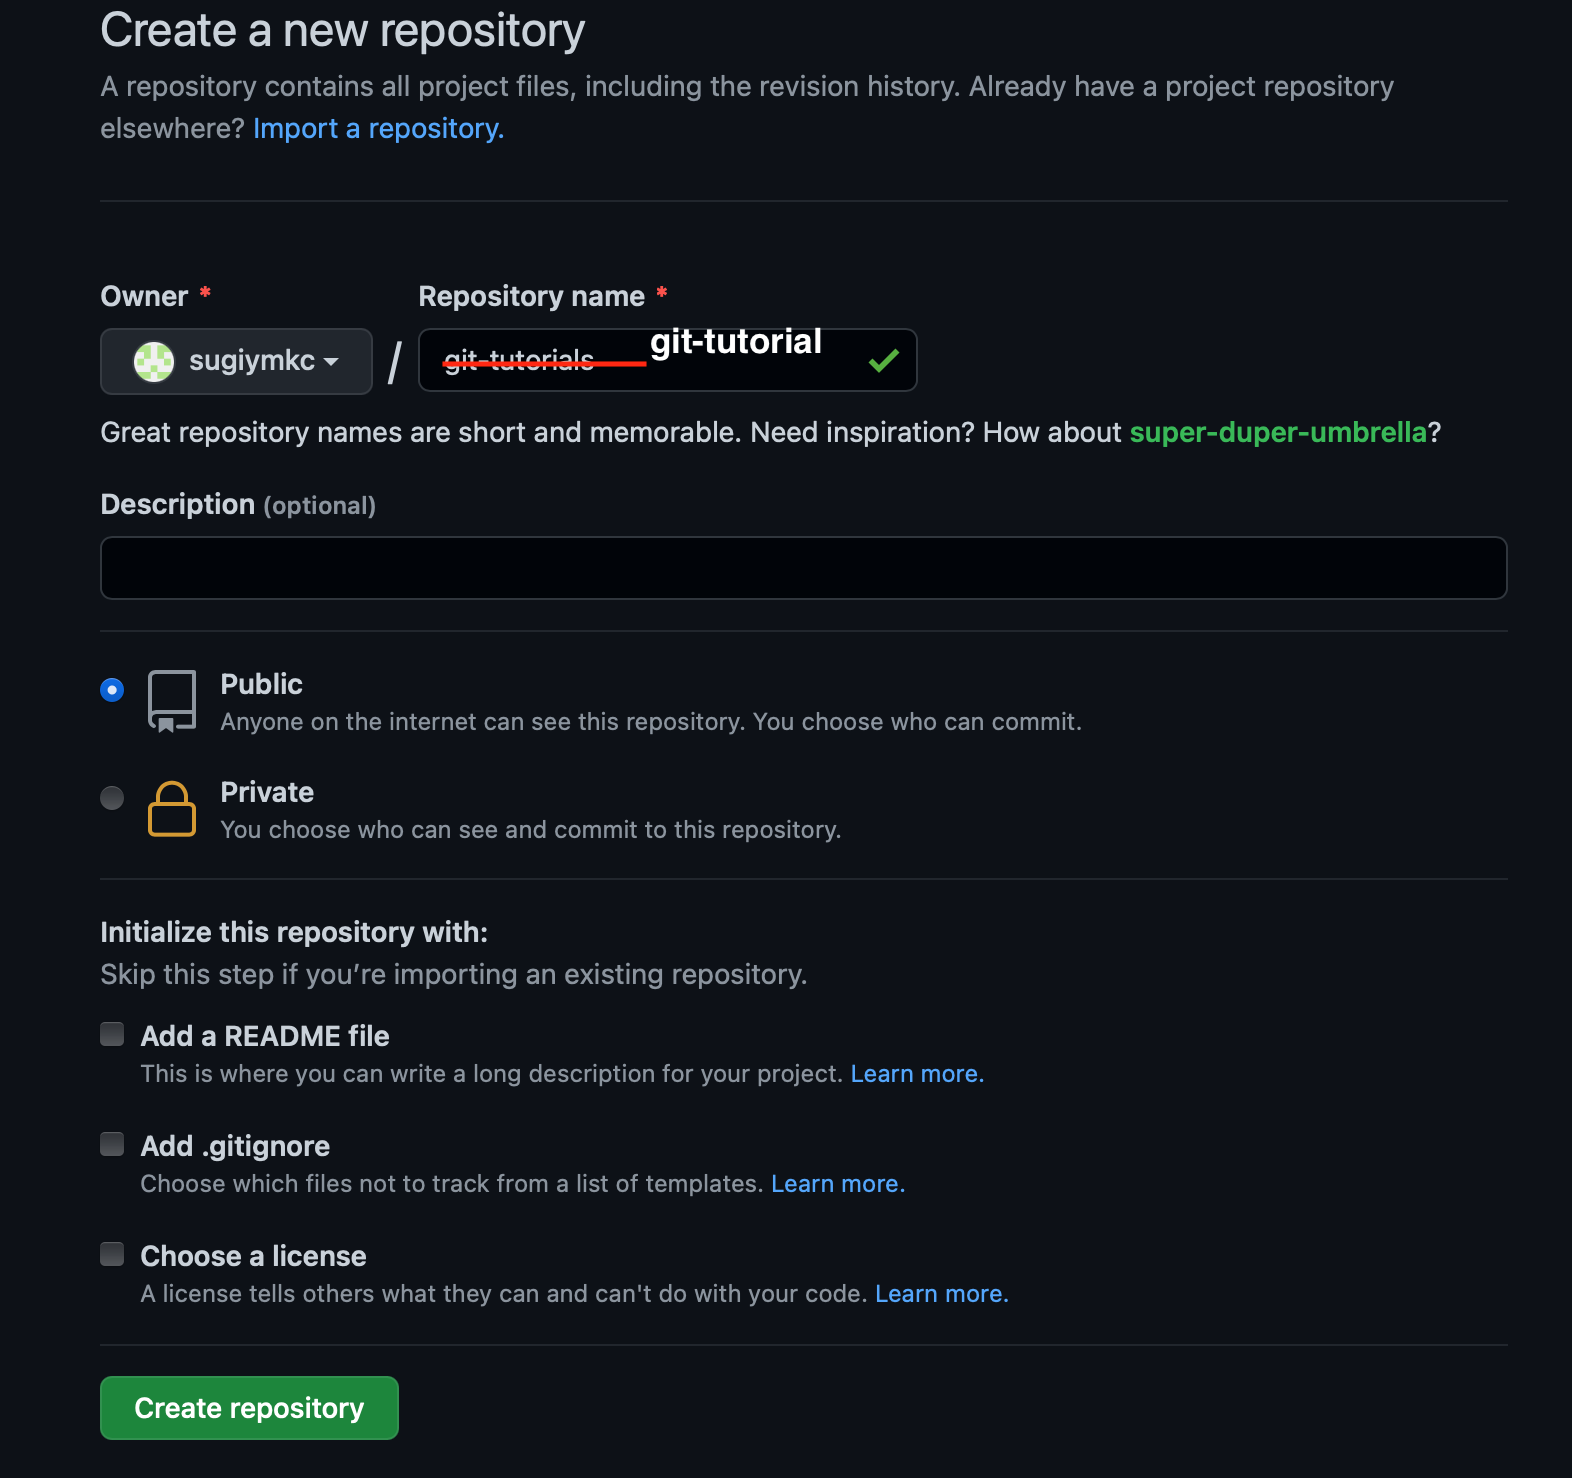Viewport: 1572px width, 1478px height.
Task: Click into the Description text box
Action: [x=803, y=568]
